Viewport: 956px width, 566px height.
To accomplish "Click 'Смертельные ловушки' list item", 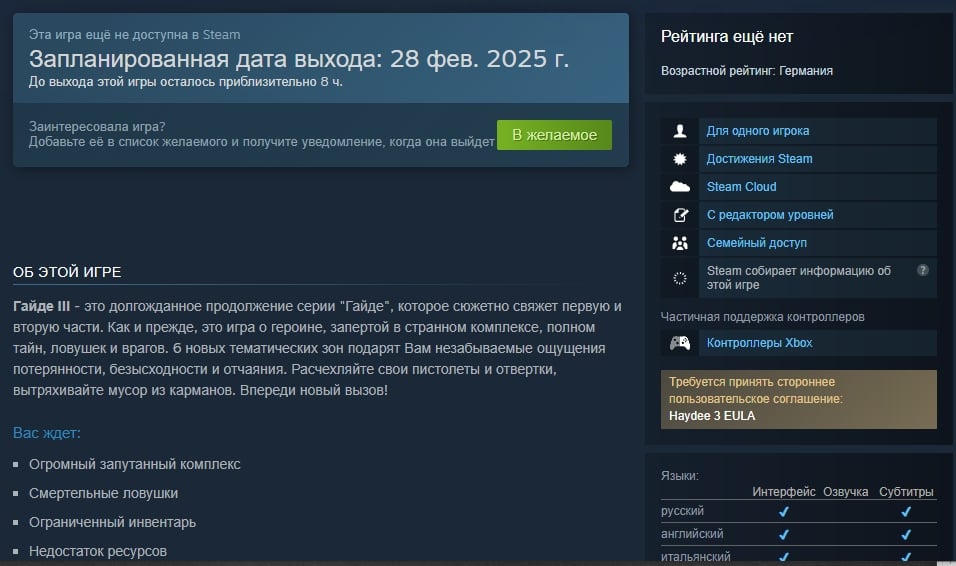I will 104,493.
